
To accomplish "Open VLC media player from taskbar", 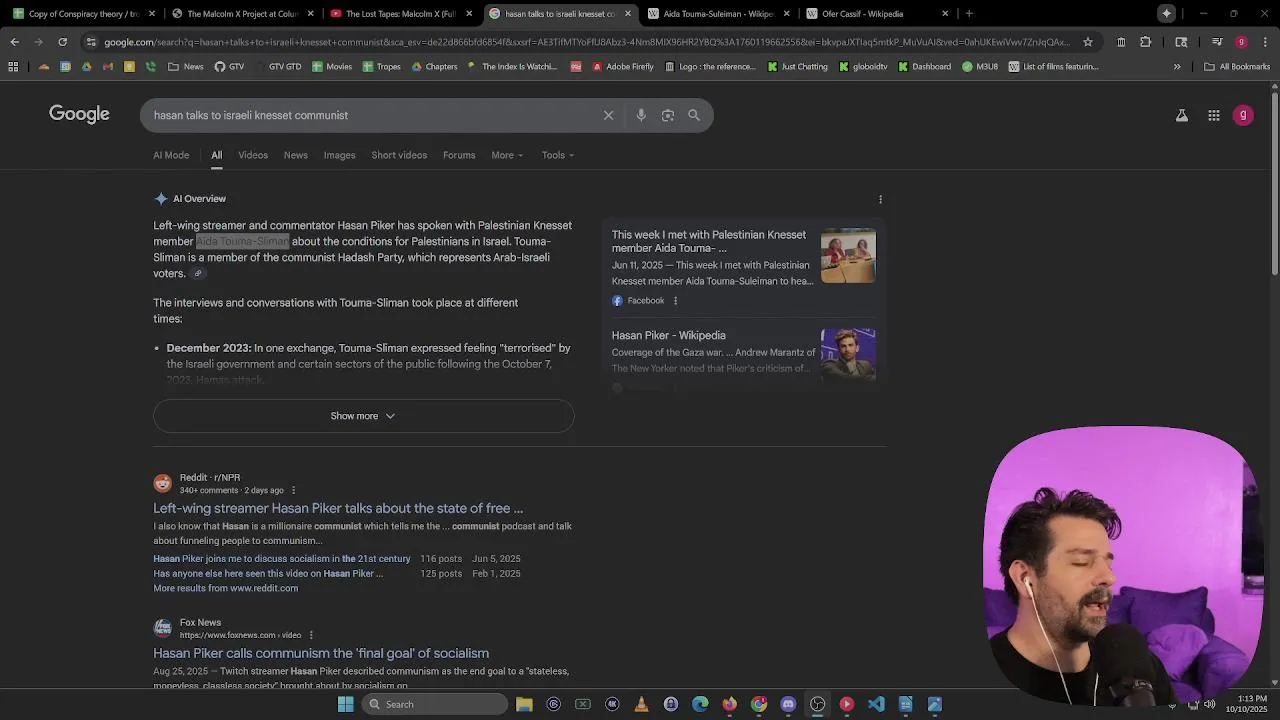I will [x=641, y=704].
